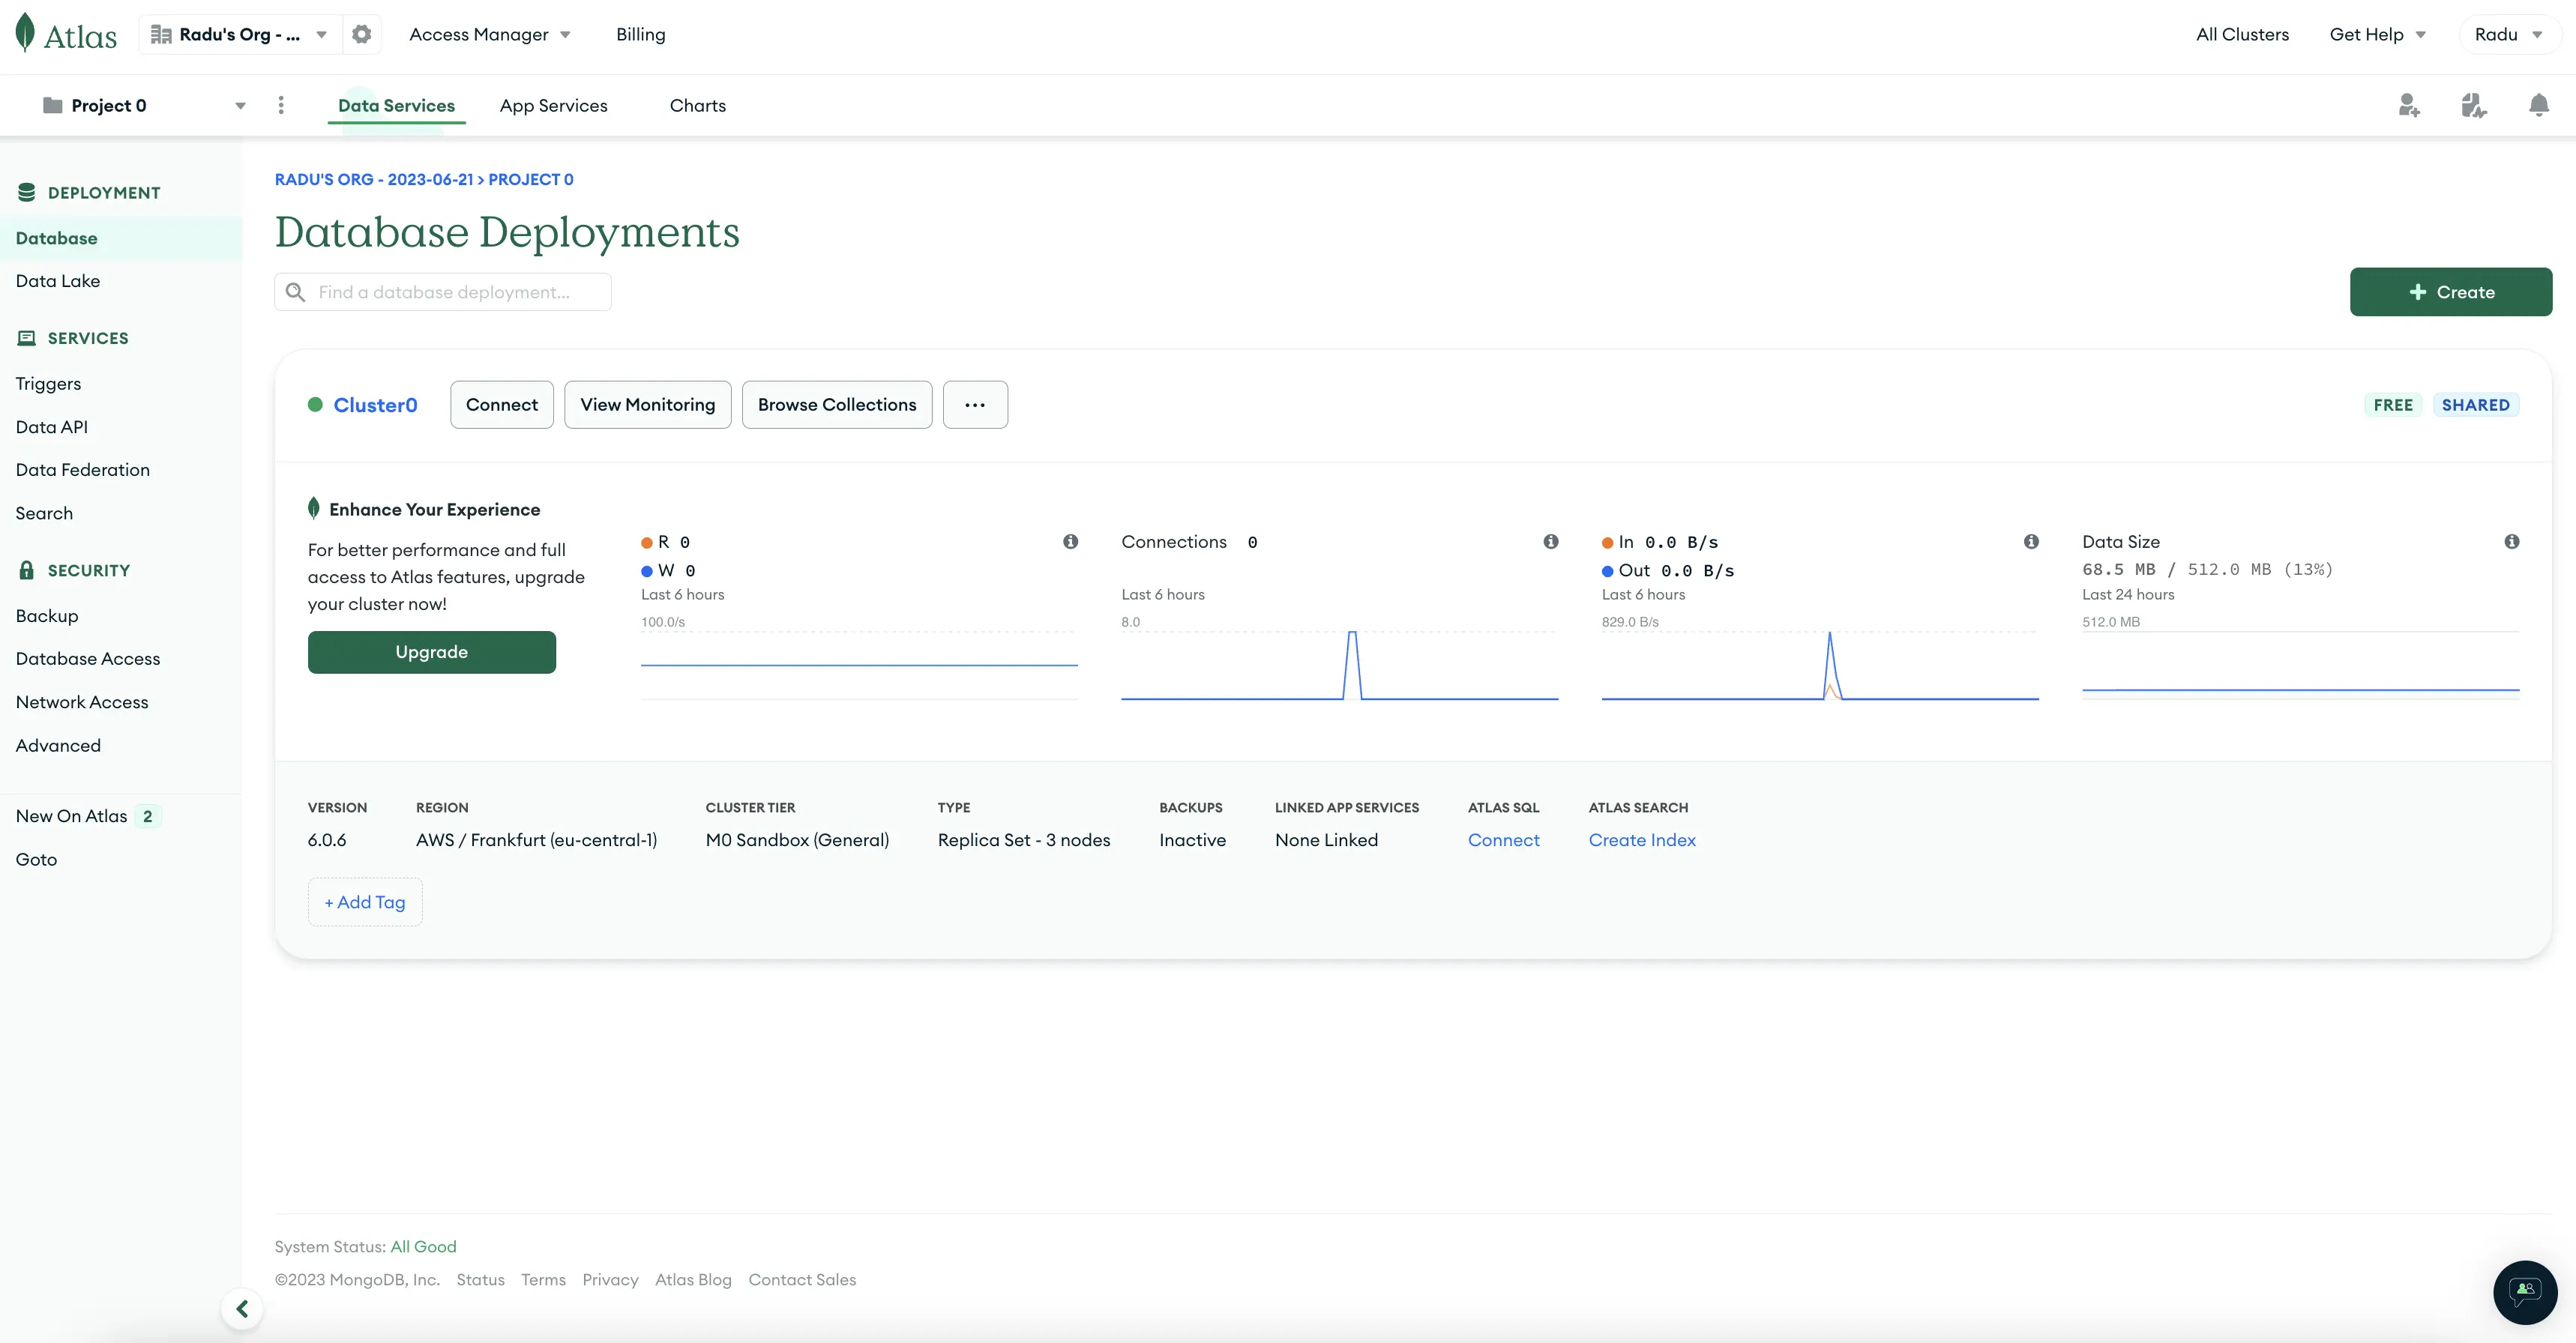Click info icon for network In/Out chart
The image size is (2576, 1343).
2031,541
